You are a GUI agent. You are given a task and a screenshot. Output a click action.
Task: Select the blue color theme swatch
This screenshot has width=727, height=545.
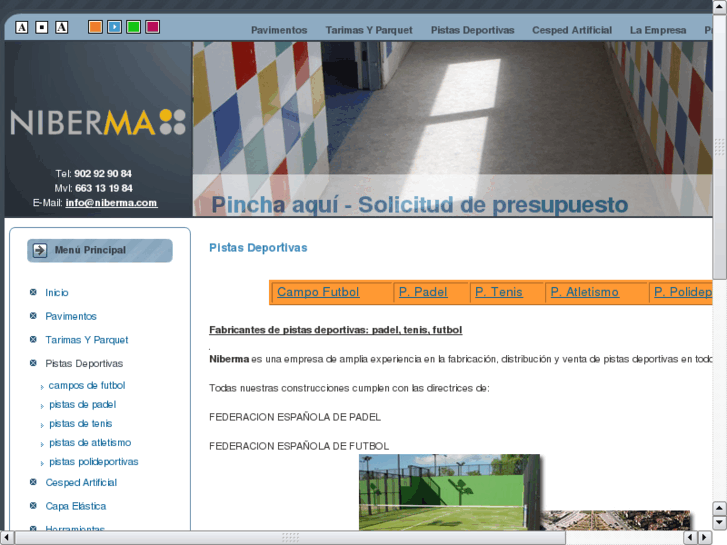115,27
